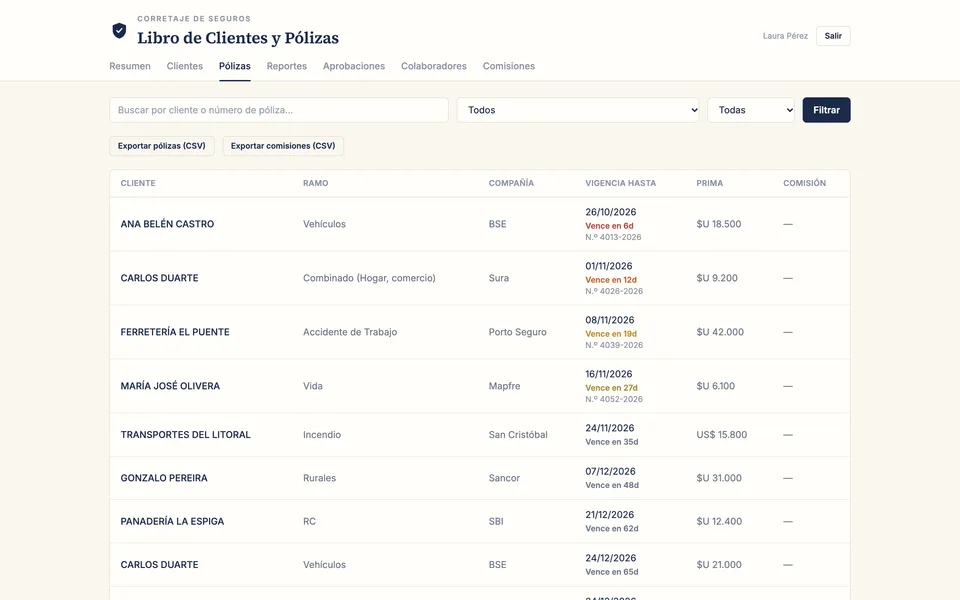
Task: Click the 'Vence en 6d' warning
Action: click(x=609, y=226)
